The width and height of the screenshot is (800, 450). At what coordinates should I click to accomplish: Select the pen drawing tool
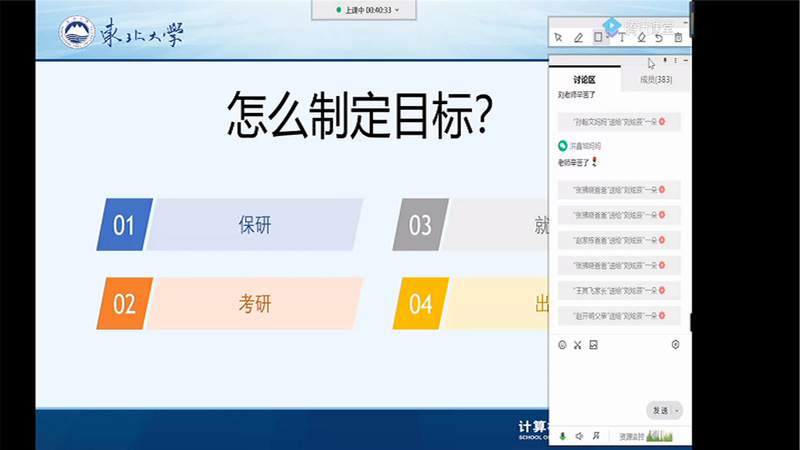click(x=579, y=37)
